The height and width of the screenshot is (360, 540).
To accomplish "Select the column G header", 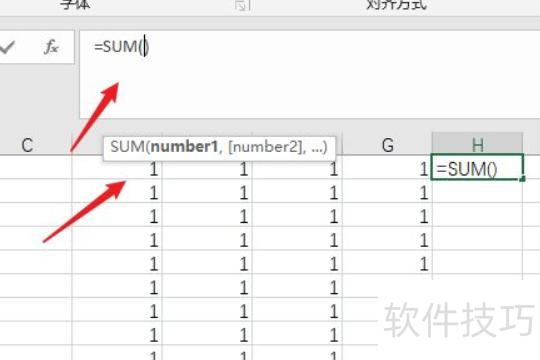I will click(x=388, y=145).
